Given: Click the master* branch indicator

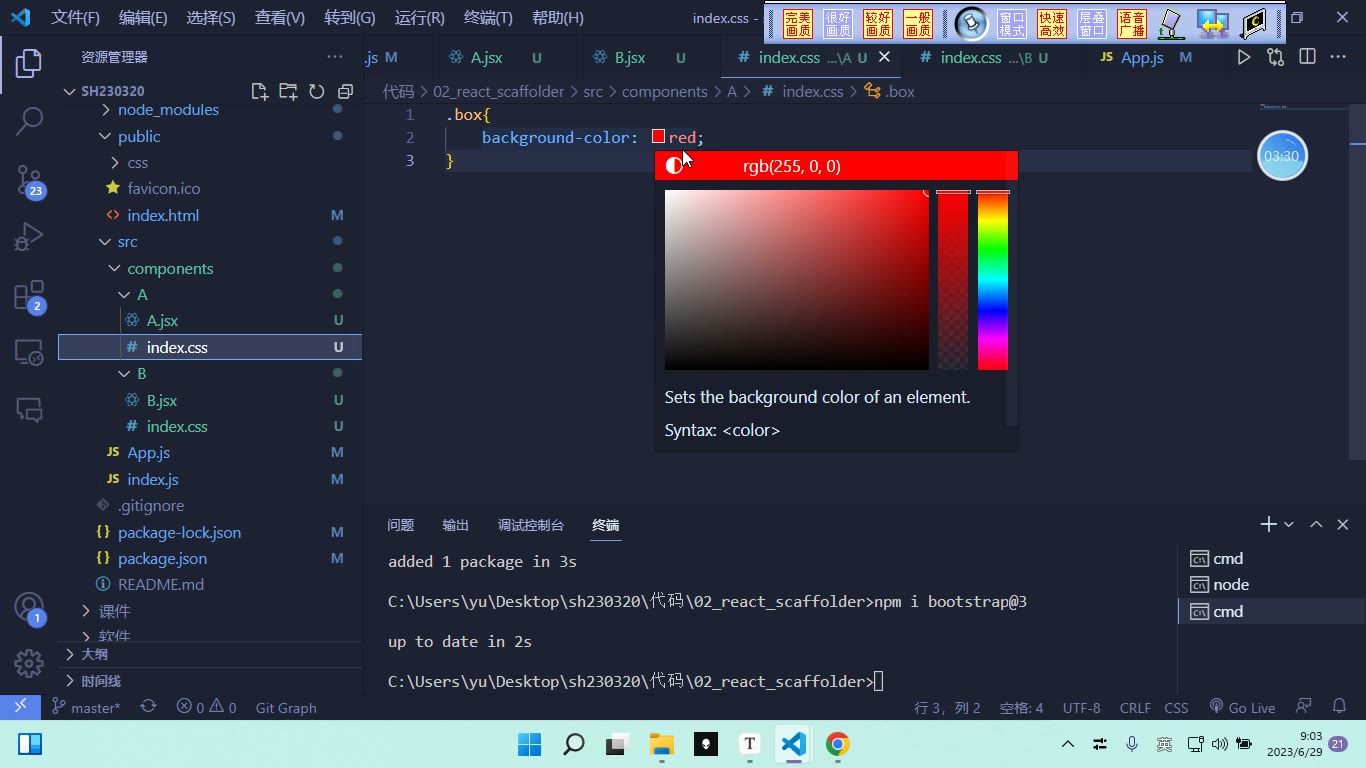Looking at the screenshot, I should (x=86, y=707).
